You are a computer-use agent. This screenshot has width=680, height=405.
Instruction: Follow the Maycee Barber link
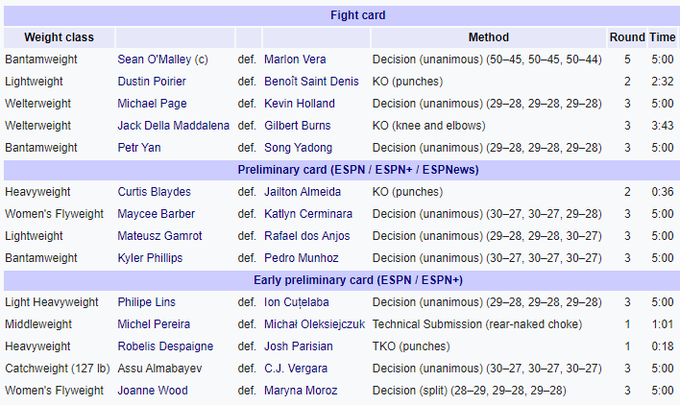point(156,213)
